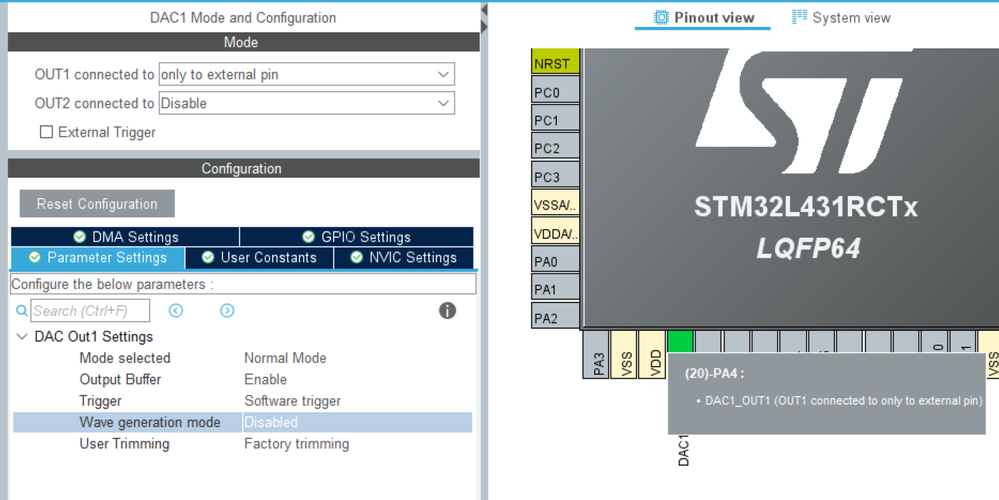Click the PC3 pin
Viewport: 999px width, 500px height.
coord(556,175)
